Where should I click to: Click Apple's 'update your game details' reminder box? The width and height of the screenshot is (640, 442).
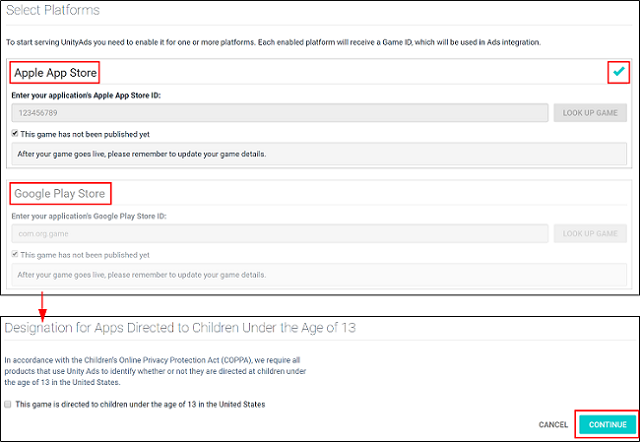click(319, 154)
